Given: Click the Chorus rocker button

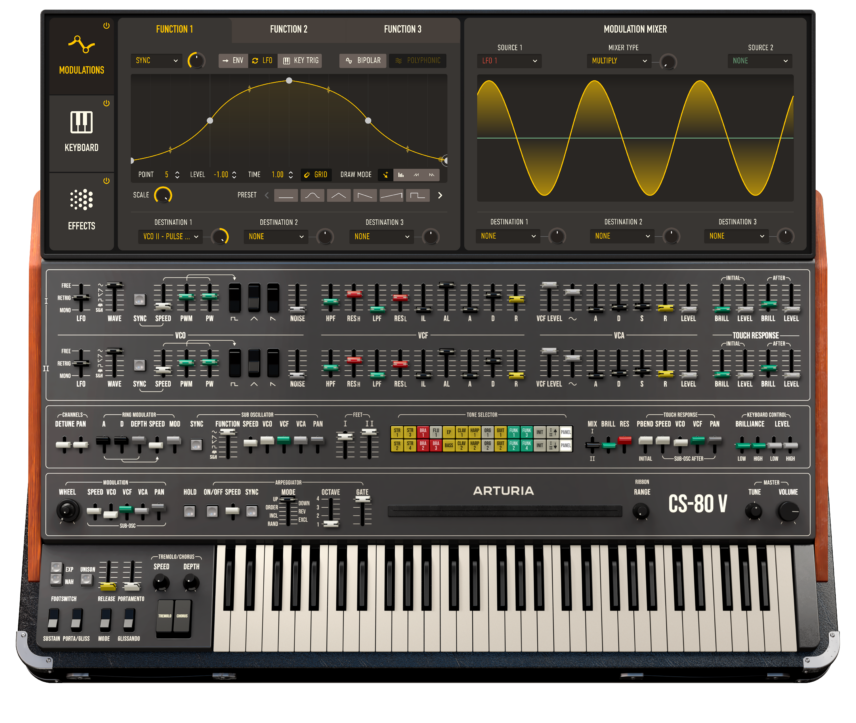Looking at the screenshot, I should 182,618.
